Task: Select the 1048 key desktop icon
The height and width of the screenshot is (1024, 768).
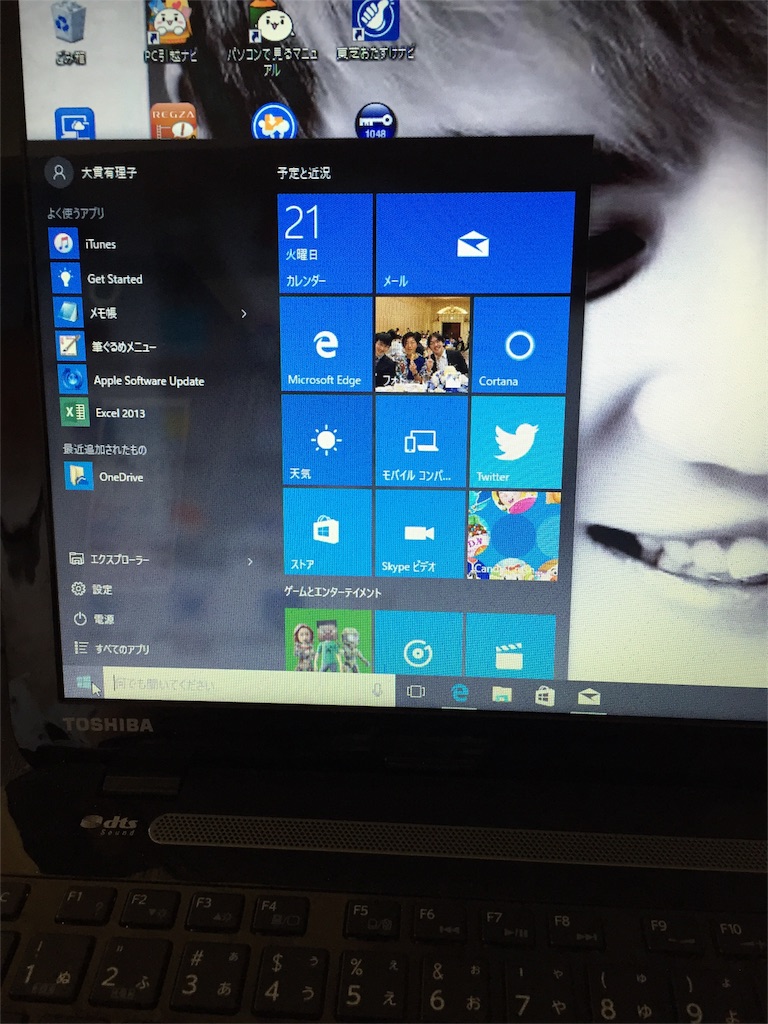Action: point(376,121)
